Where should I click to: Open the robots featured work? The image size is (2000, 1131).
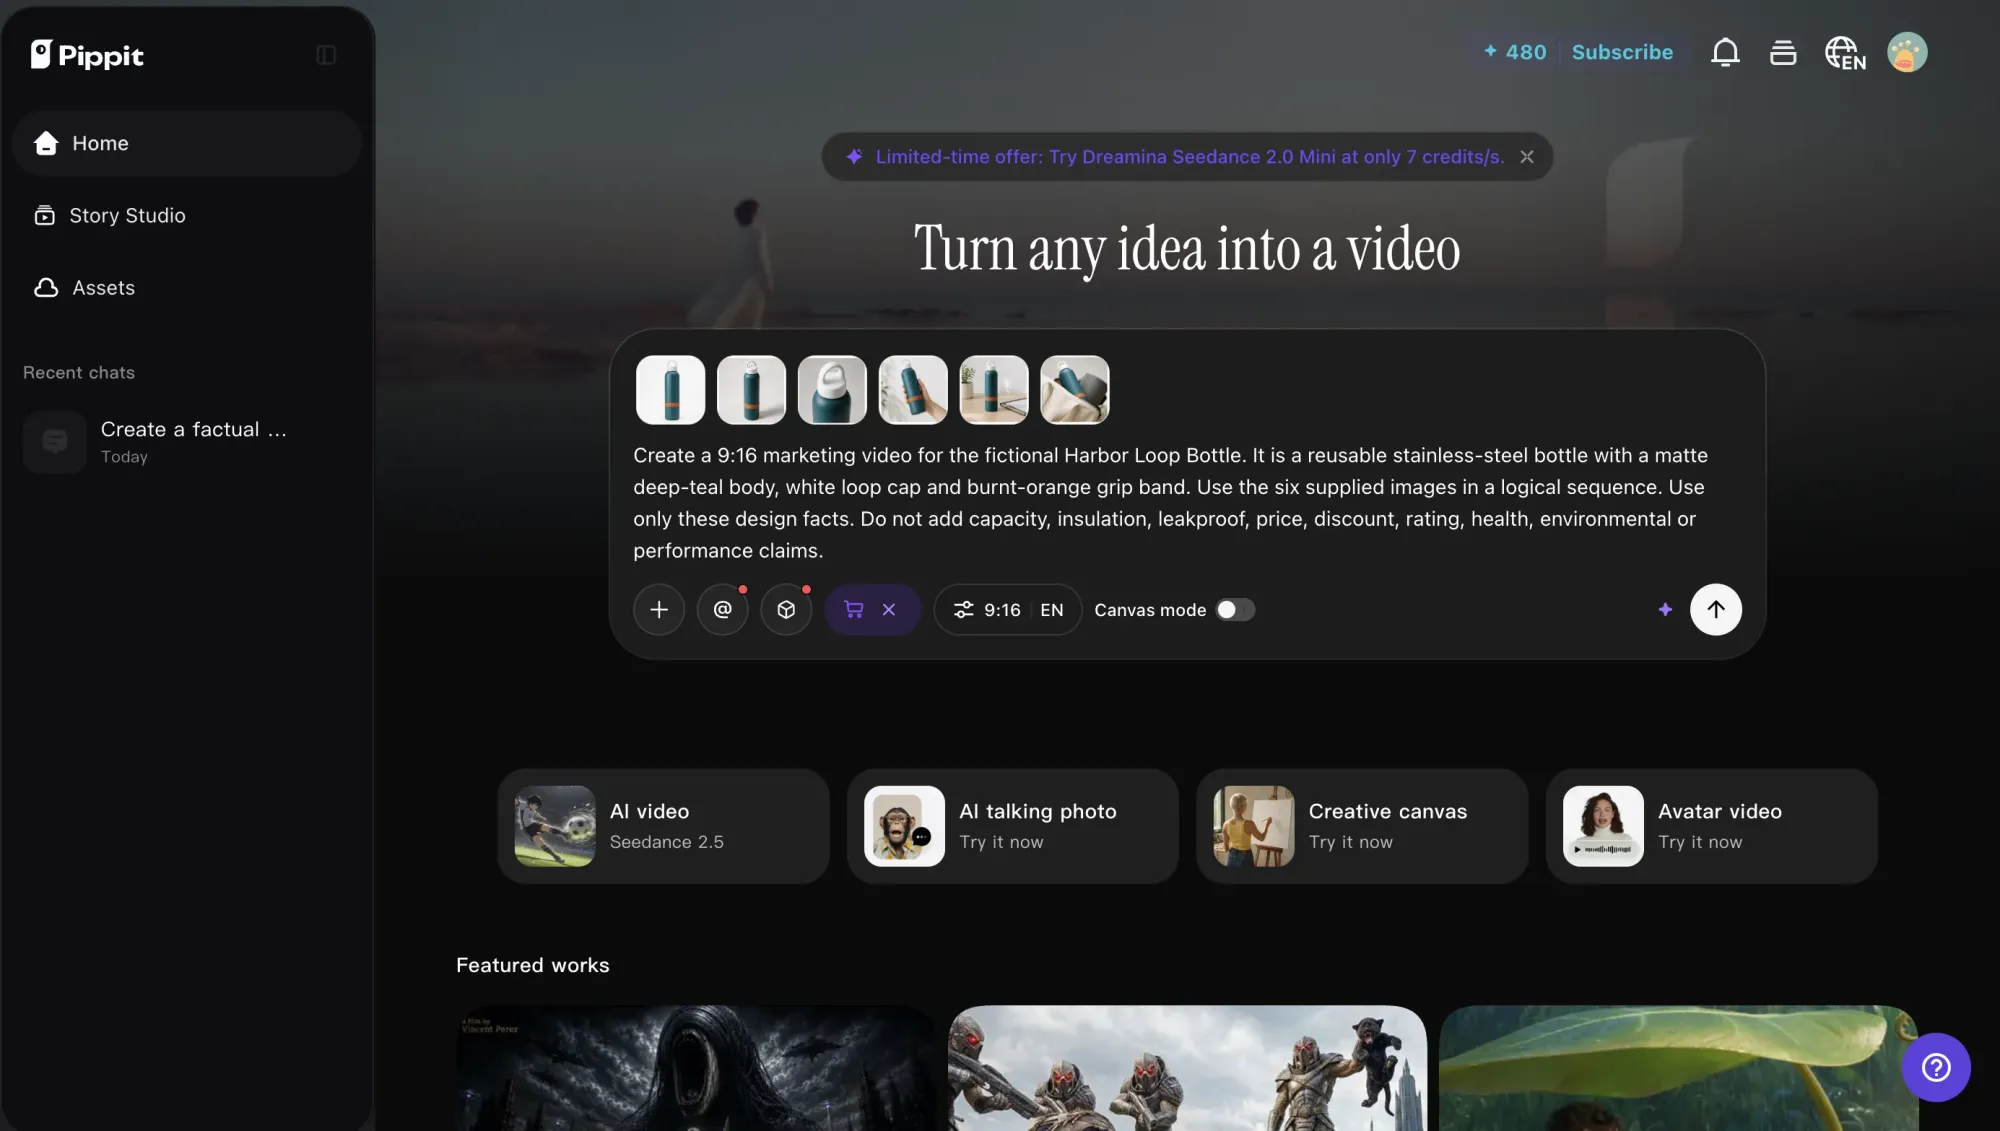1187,1068
